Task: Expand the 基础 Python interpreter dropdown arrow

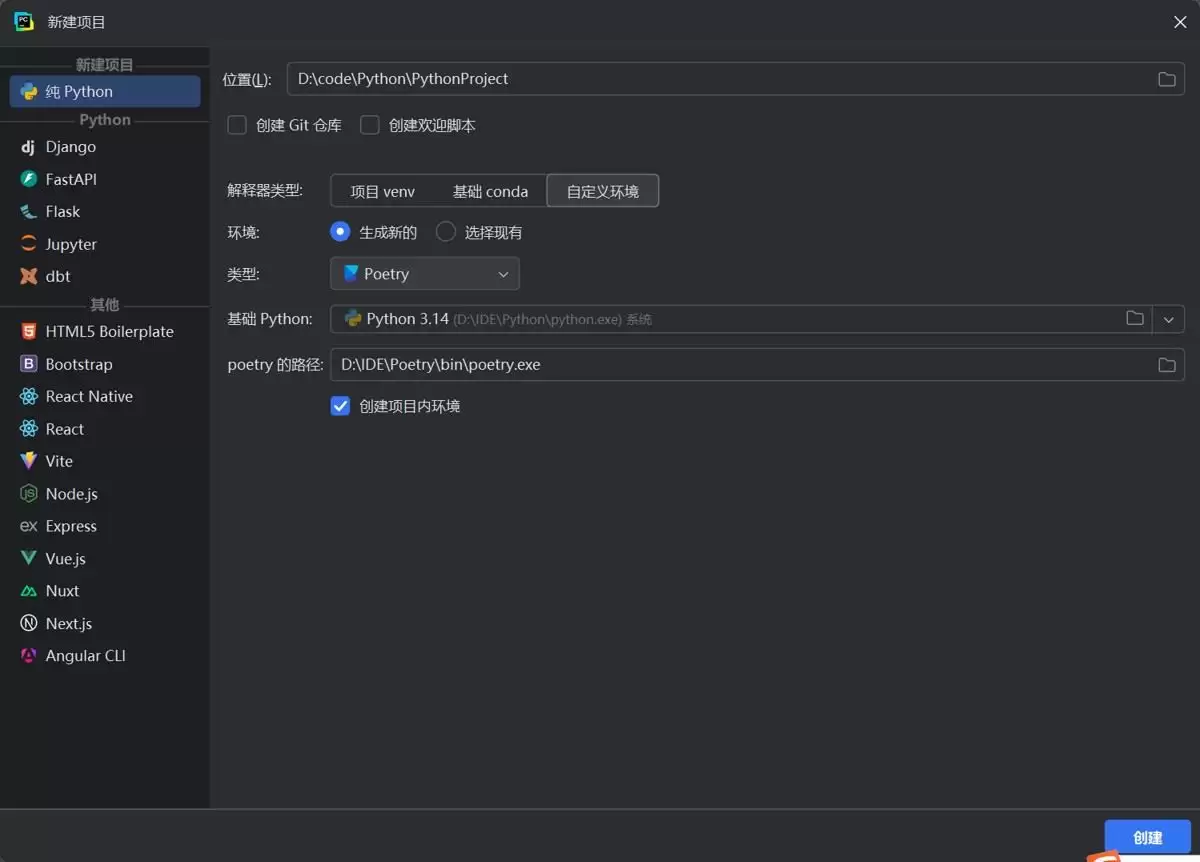Action: click(x=1168, y=319)
